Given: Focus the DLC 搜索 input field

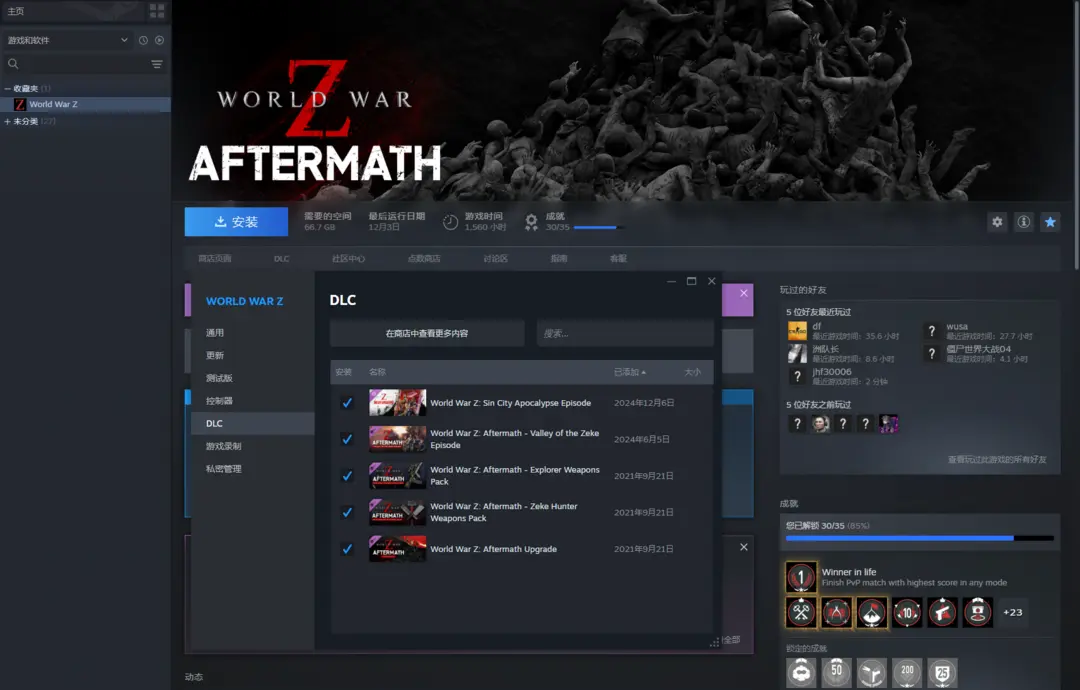Looking at the screenshot, I should tap(625, 333).
